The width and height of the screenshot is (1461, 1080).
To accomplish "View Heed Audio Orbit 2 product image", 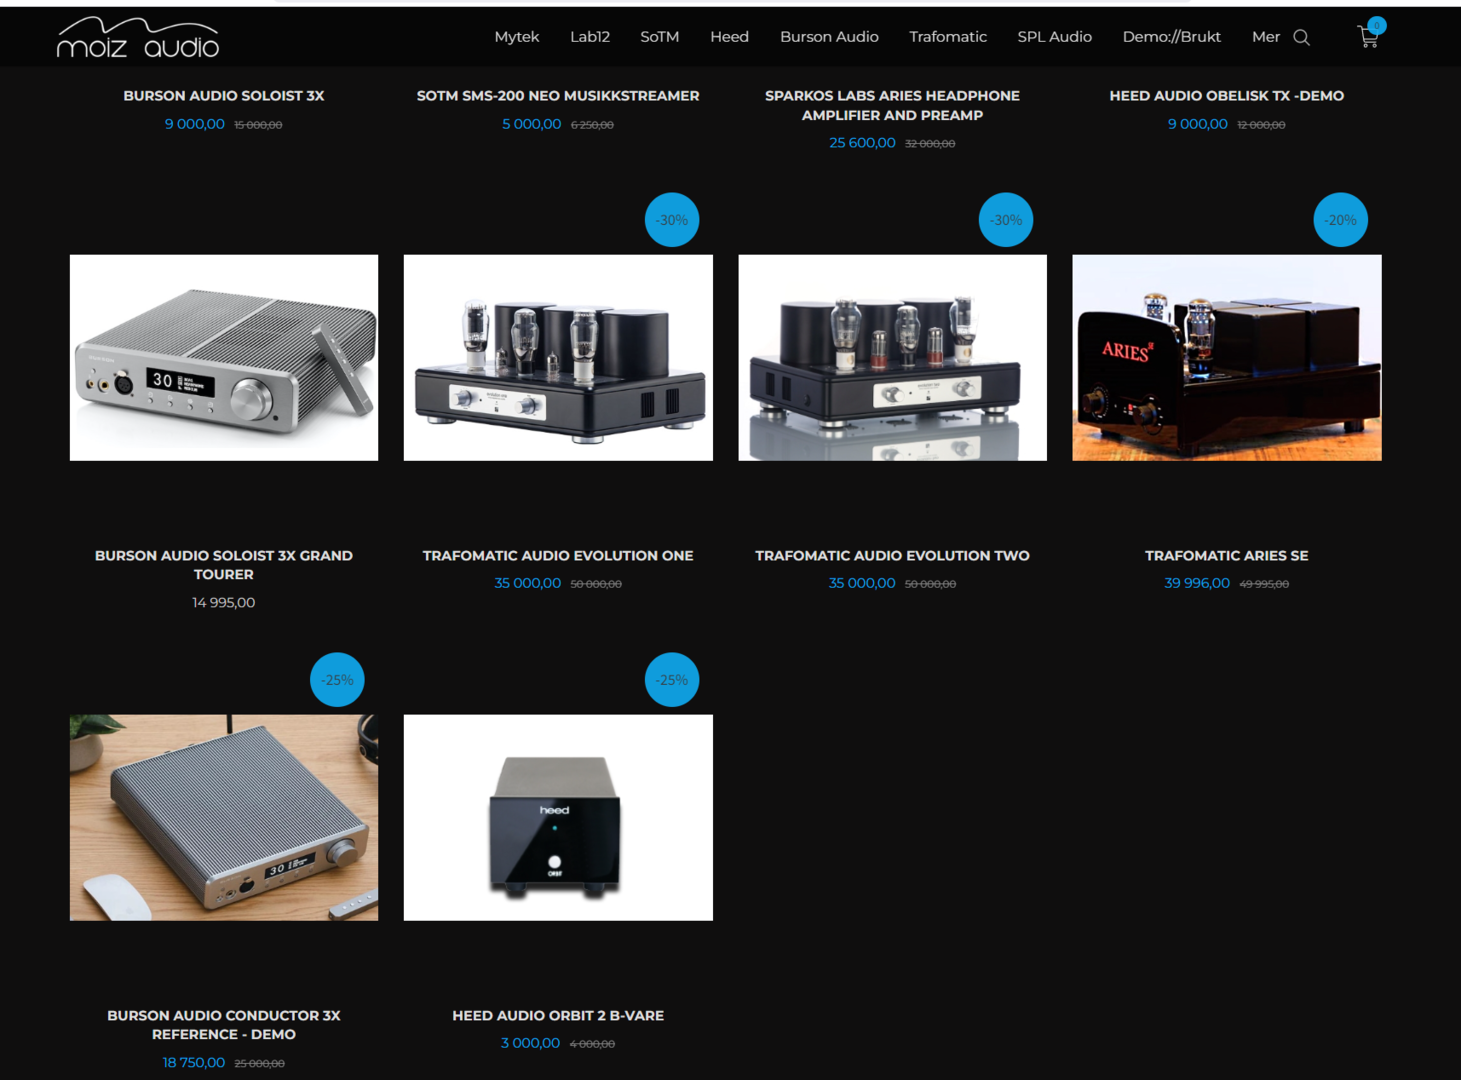I will coord(558,818).
